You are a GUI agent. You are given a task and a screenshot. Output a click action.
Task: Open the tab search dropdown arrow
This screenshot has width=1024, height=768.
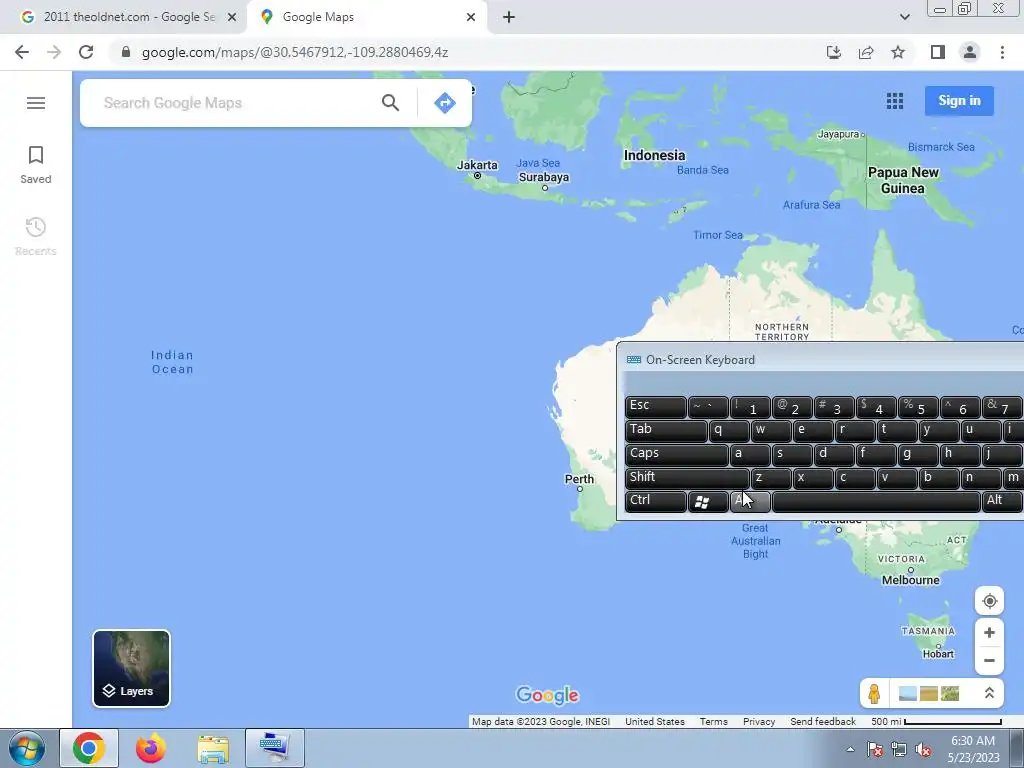pos(904,17)
